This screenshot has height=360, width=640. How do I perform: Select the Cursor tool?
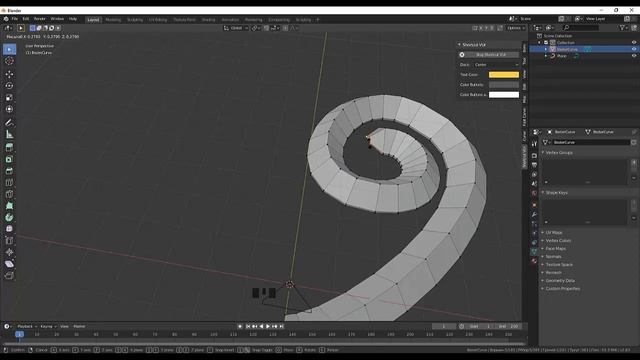coord(9,61)
